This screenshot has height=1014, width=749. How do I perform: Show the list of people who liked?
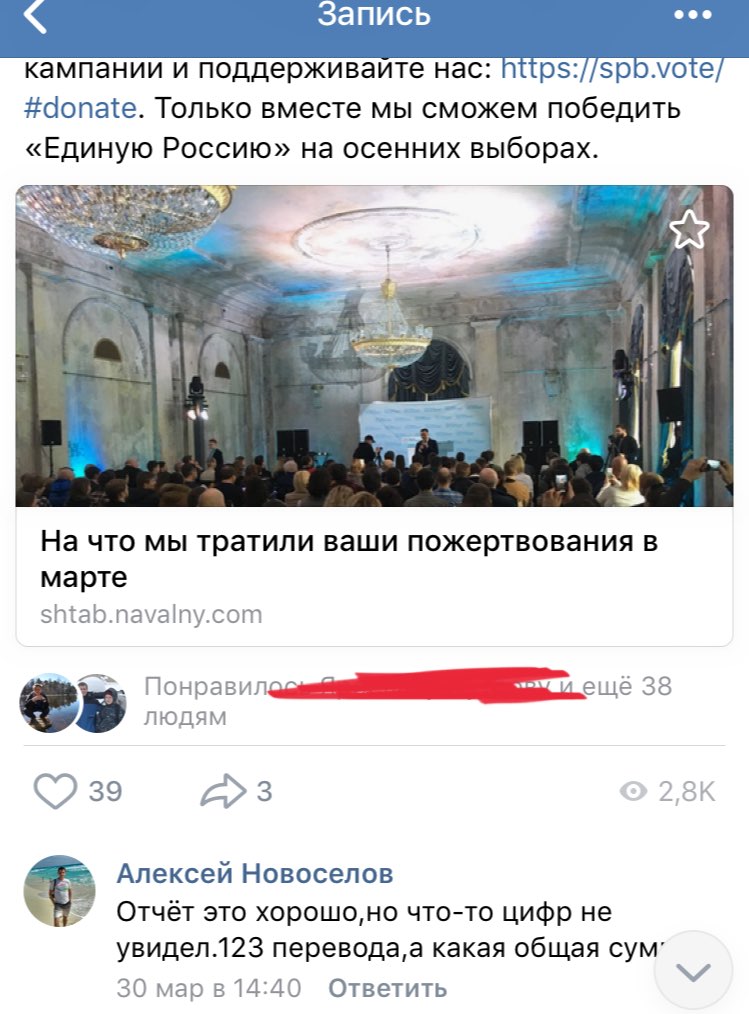point(407,701)
